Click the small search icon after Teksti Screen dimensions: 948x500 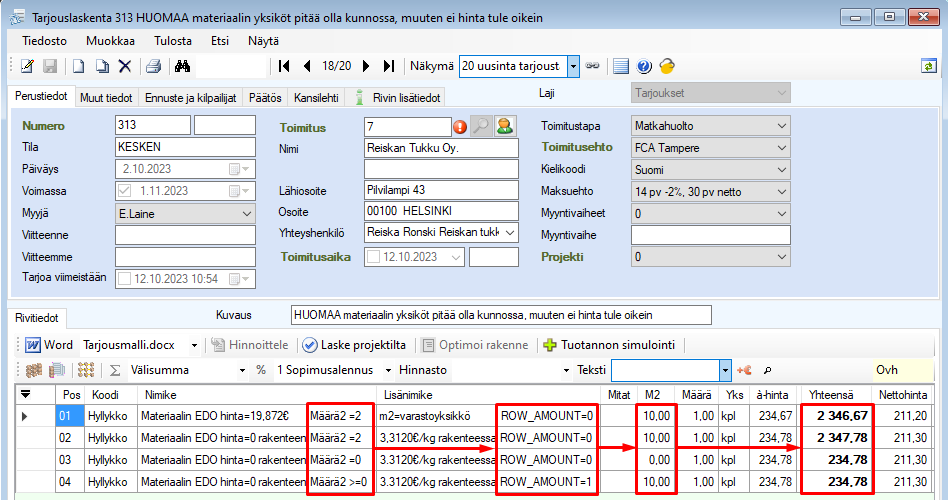coord(767,370)
